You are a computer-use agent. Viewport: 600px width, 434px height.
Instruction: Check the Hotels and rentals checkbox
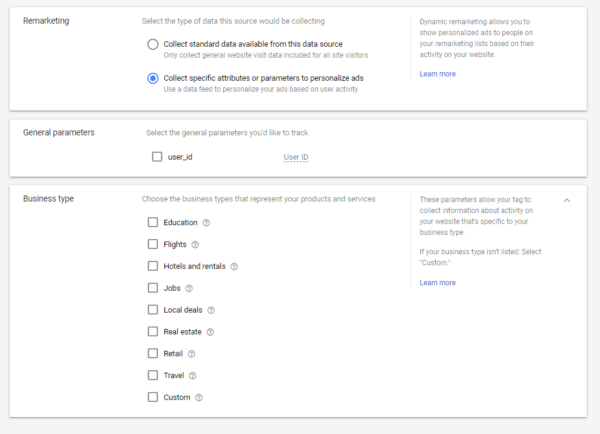tap(153, 266)
